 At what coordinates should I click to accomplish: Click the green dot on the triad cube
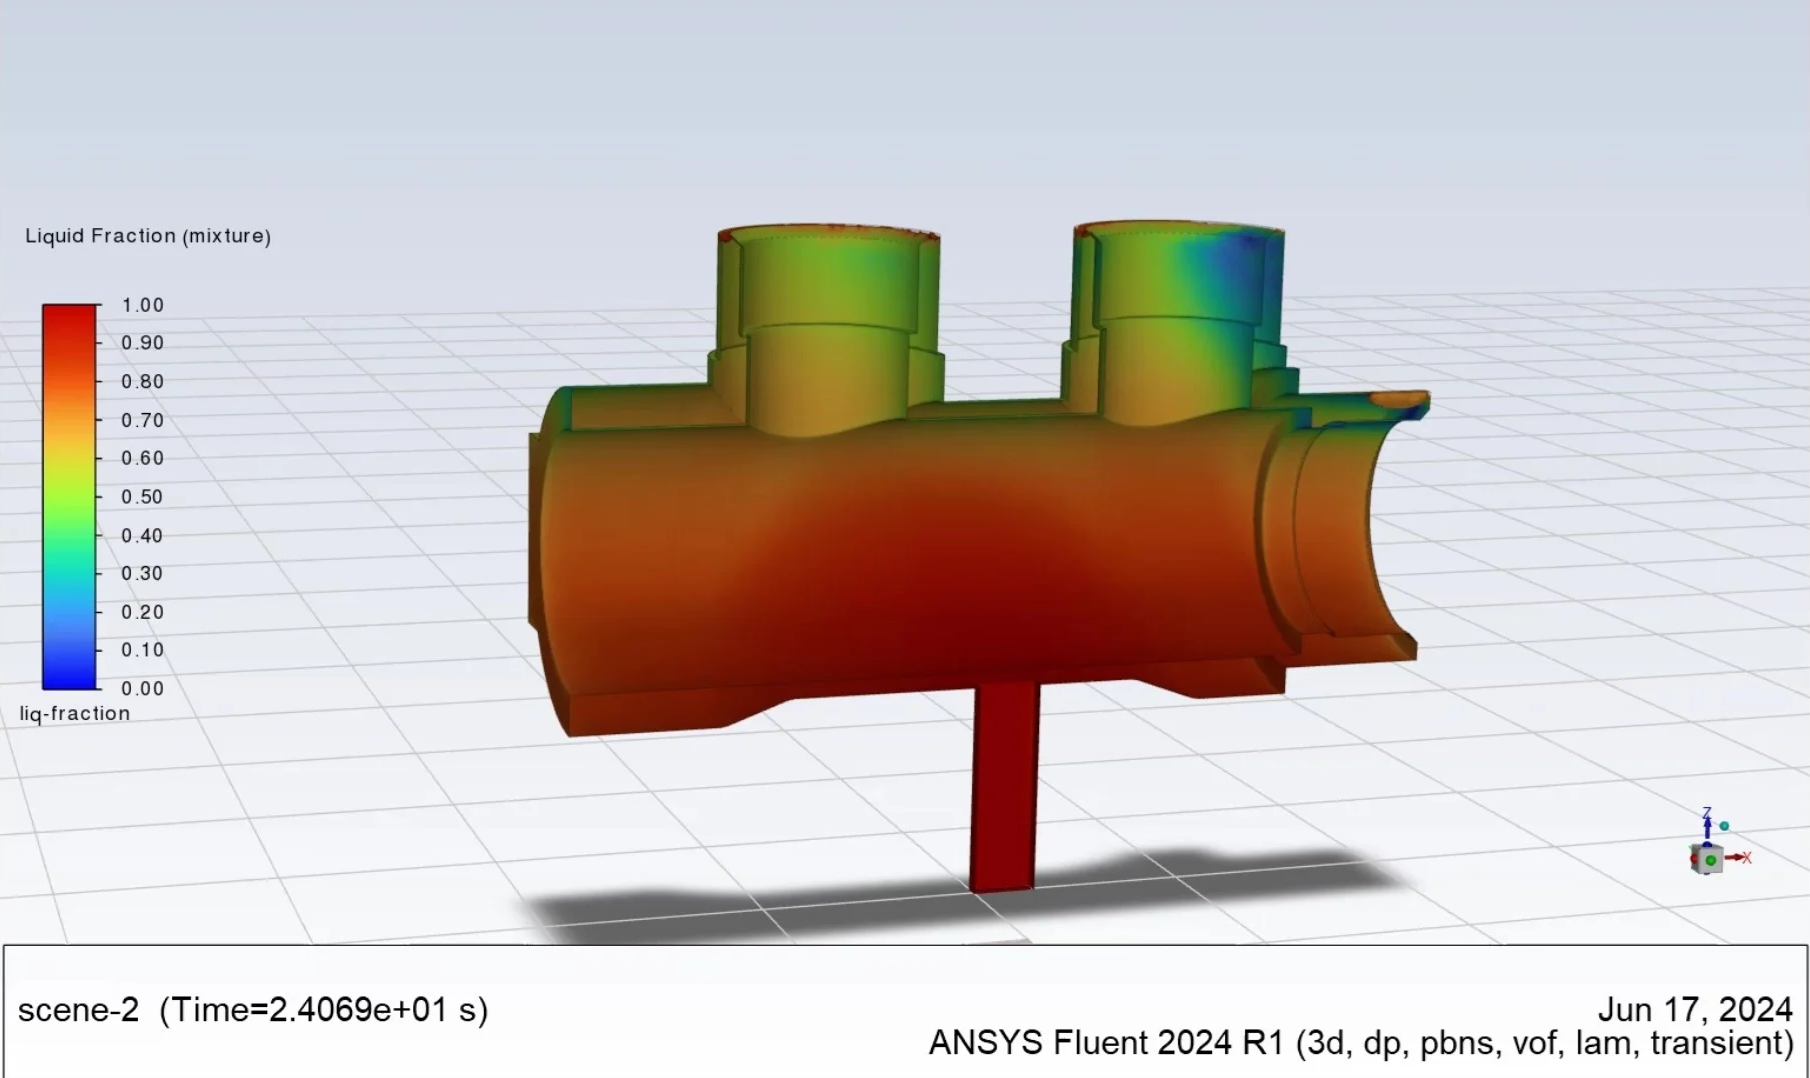tap(1711, 860)
